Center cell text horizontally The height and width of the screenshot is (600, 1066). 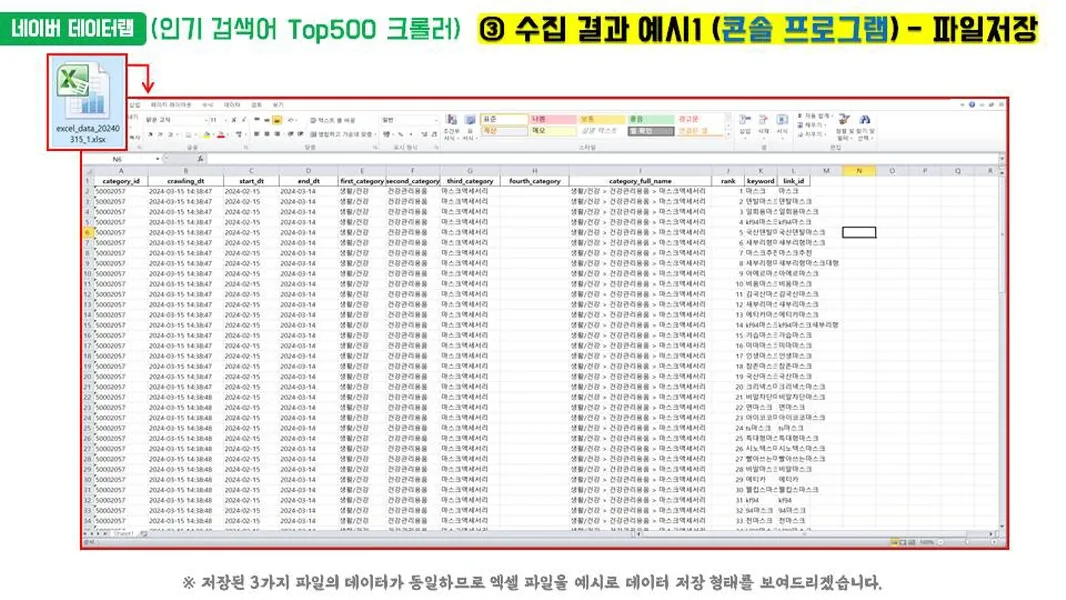tap(267, 135)
